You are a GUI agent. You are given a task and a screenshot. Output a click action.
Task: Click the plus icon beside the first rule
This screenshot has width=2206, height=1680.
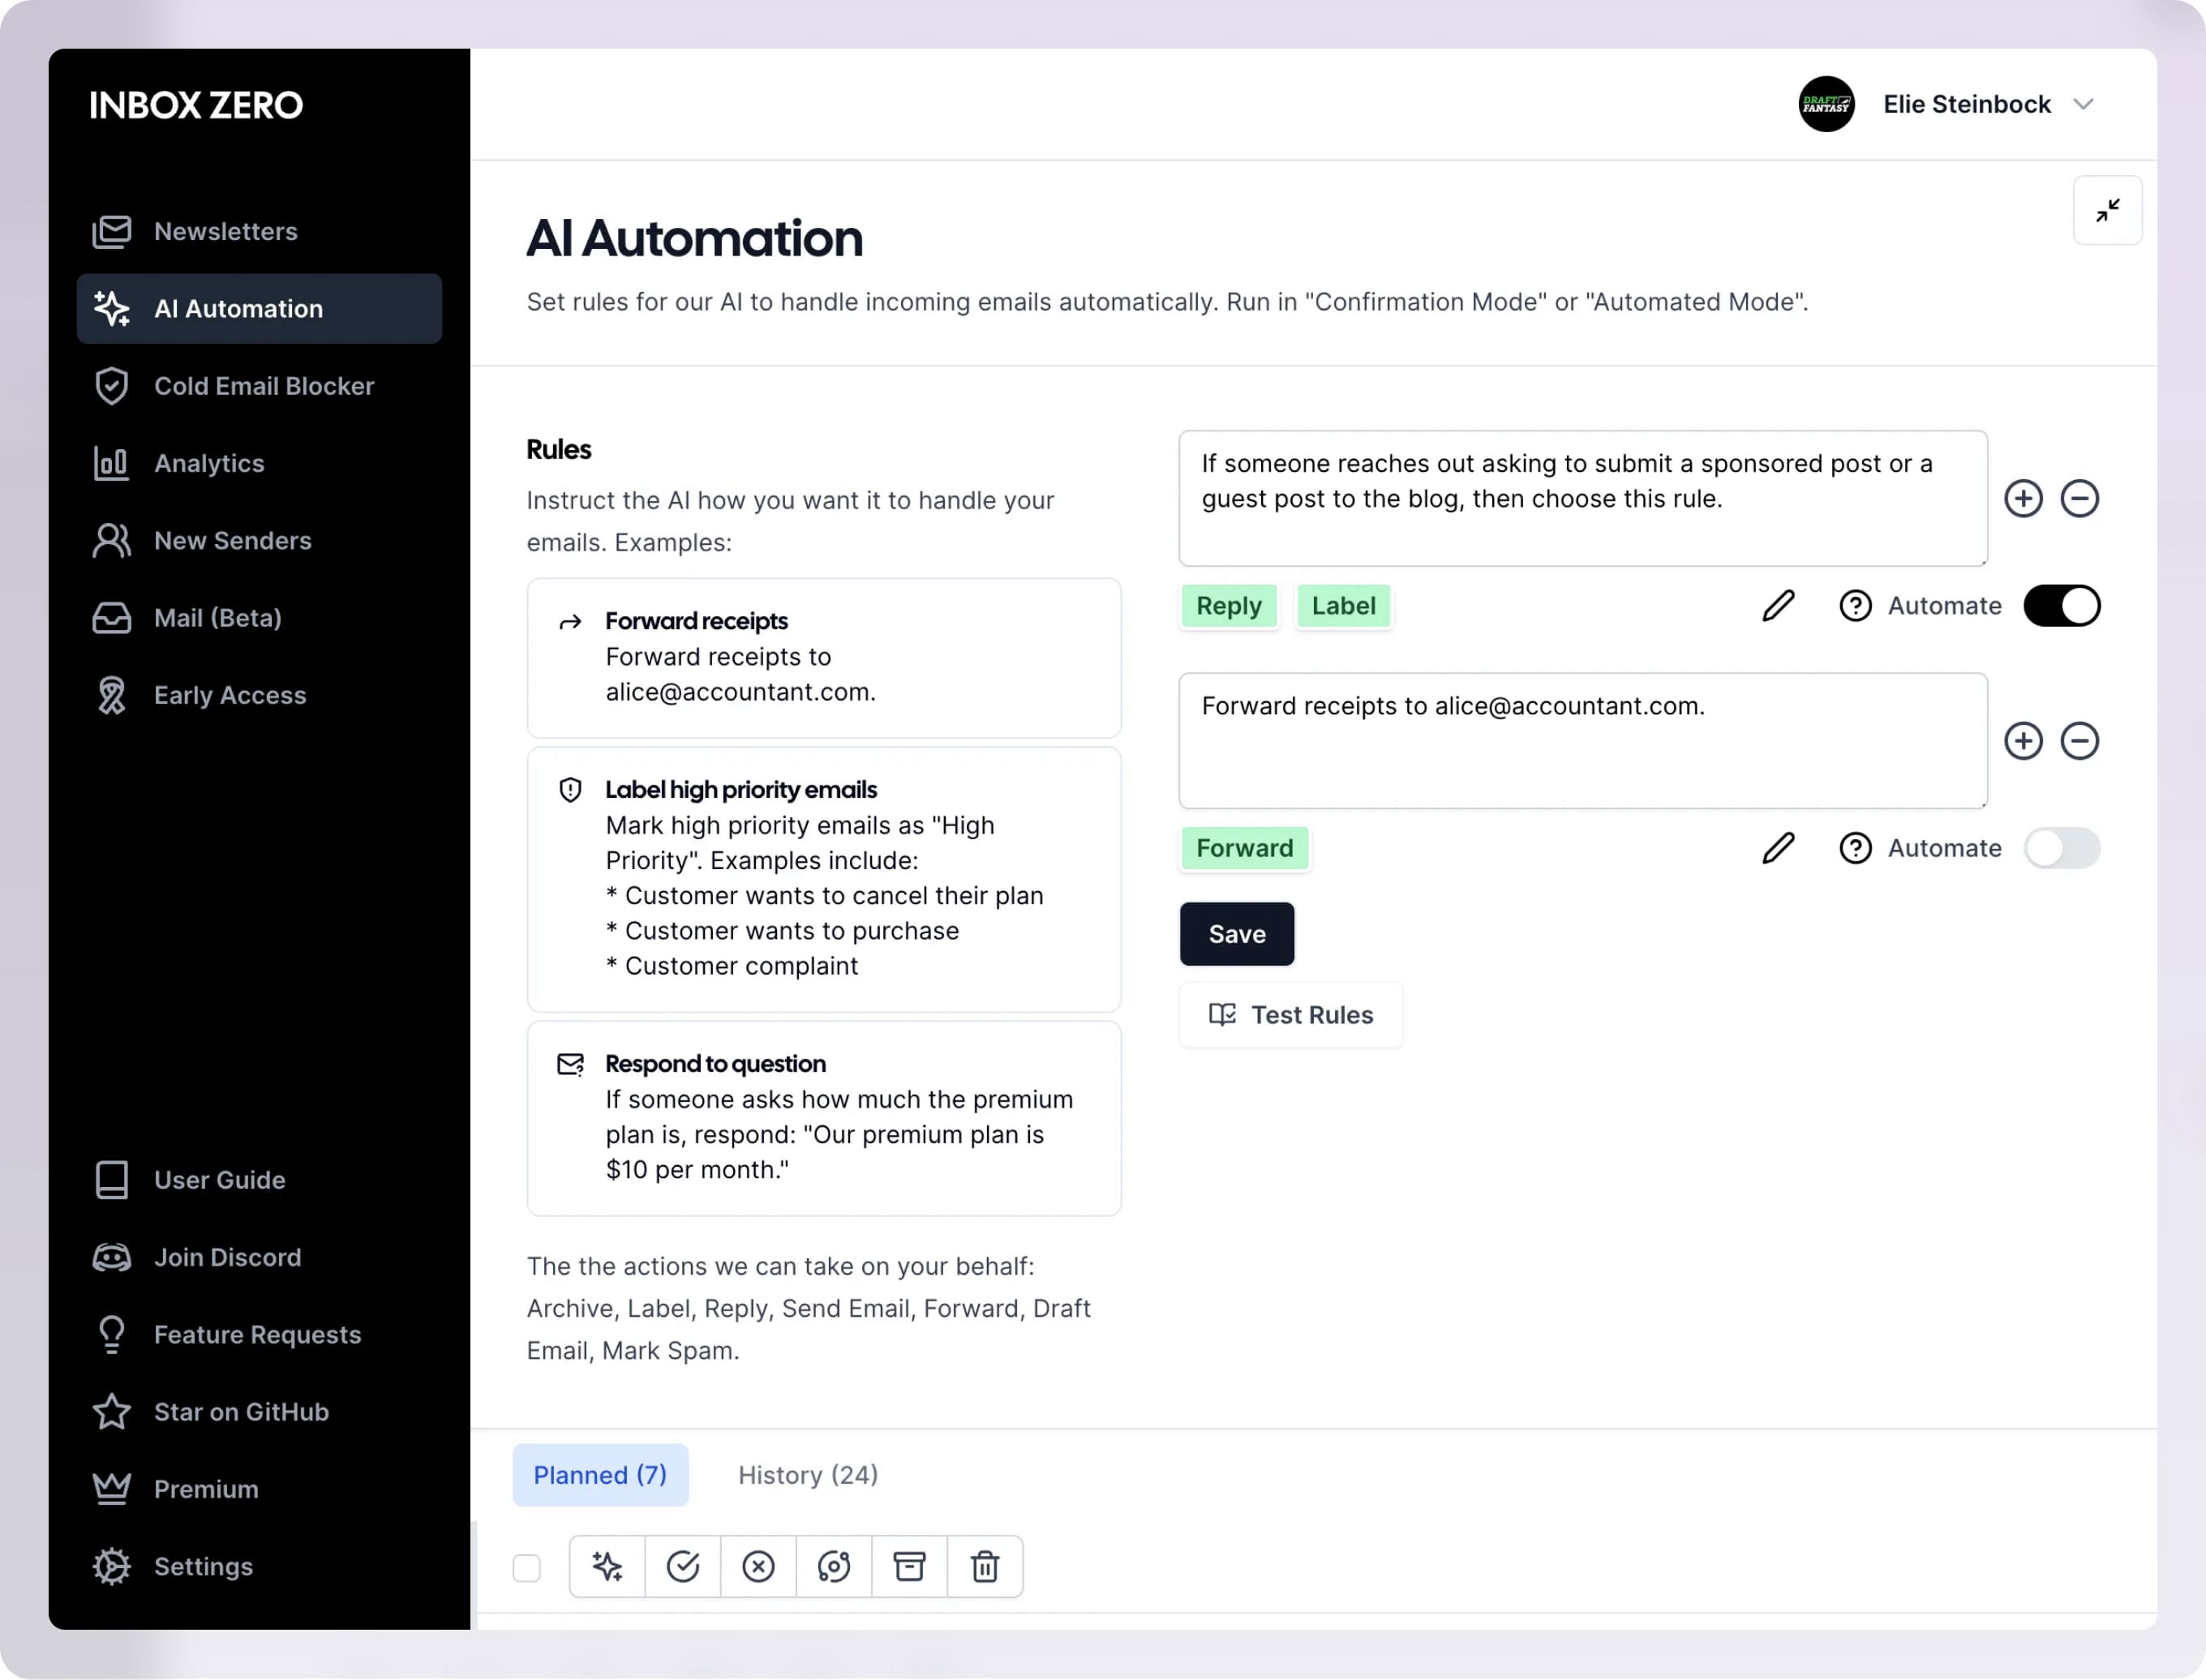pyautogui.click(x=2023, y=498)
